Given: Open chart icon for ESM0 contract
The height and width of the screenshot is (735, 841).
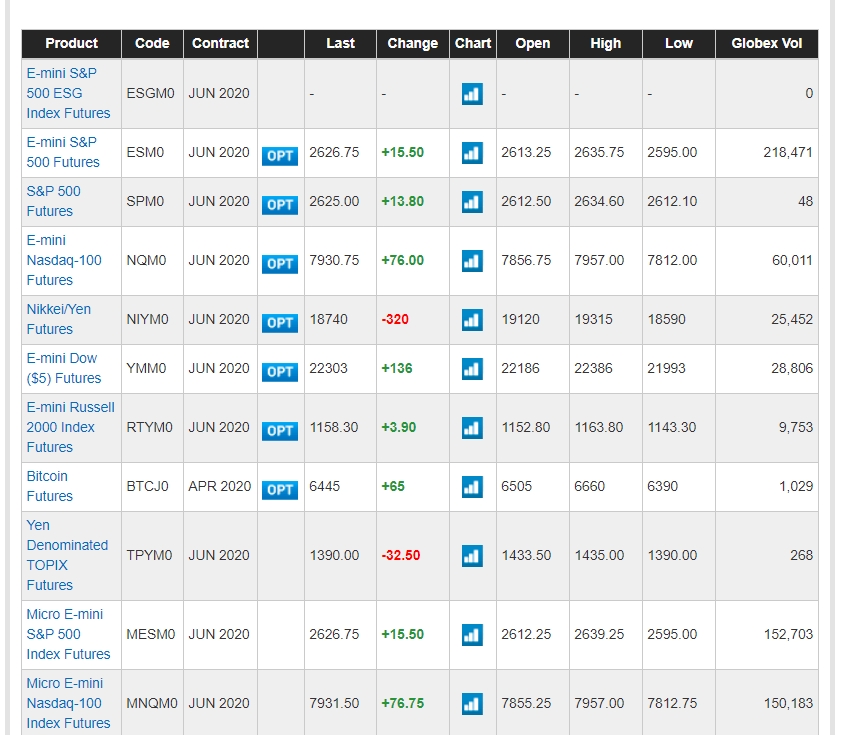Looking at the screenshot, I should 472,153.
